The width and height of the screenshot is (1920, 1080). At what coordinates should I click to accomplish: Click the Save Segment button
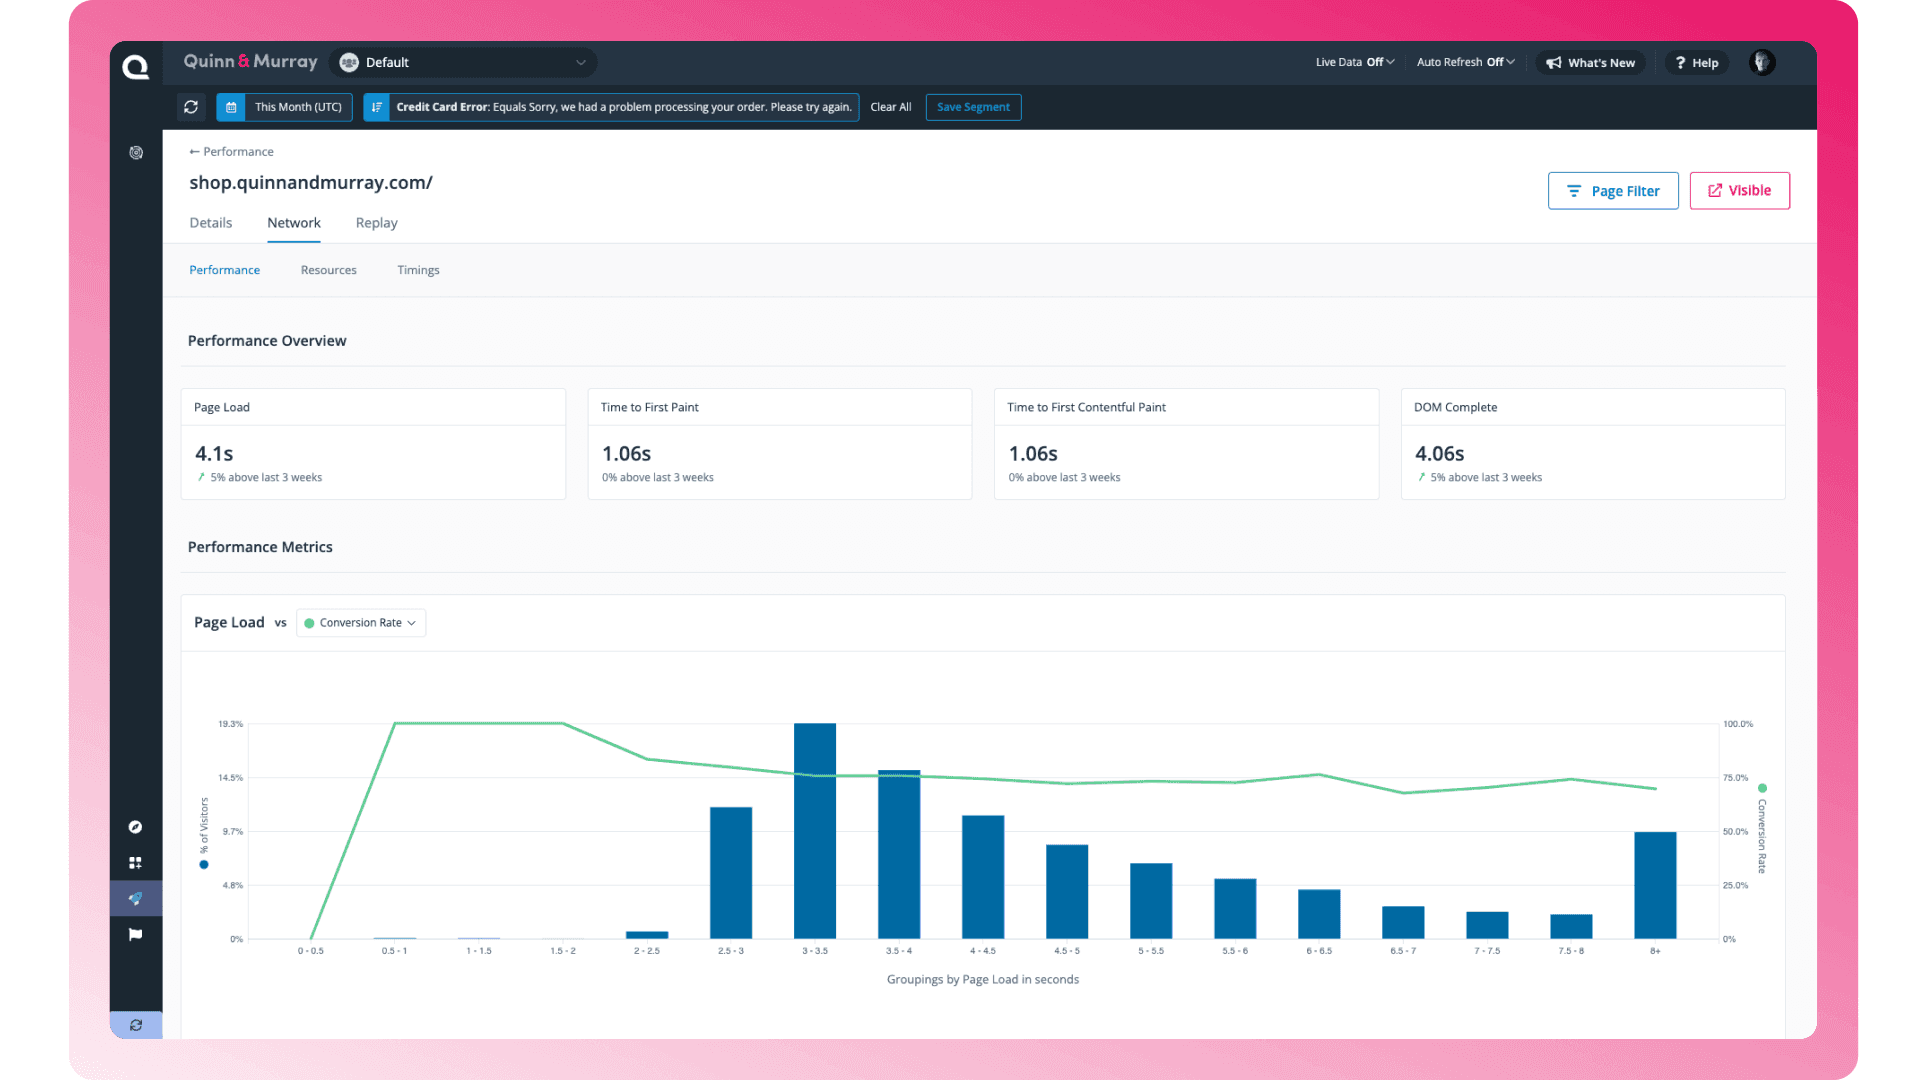(x=973, y=107)
